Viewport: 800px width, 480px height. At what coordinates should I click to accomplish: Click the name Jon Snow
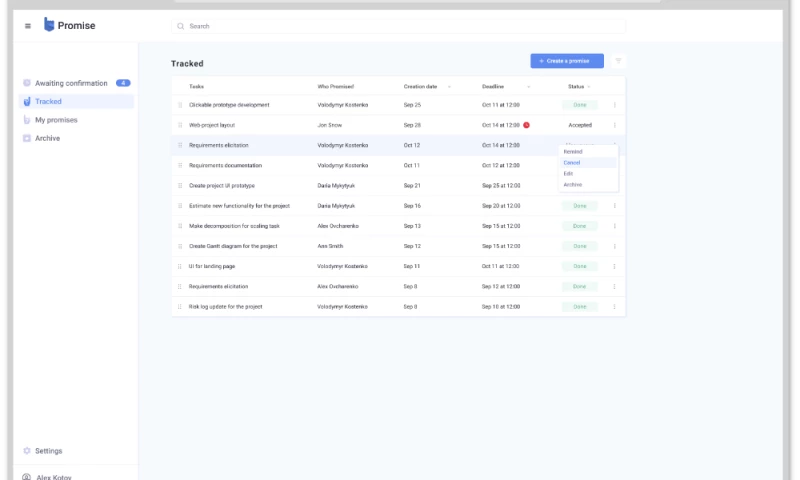[330, 125]
